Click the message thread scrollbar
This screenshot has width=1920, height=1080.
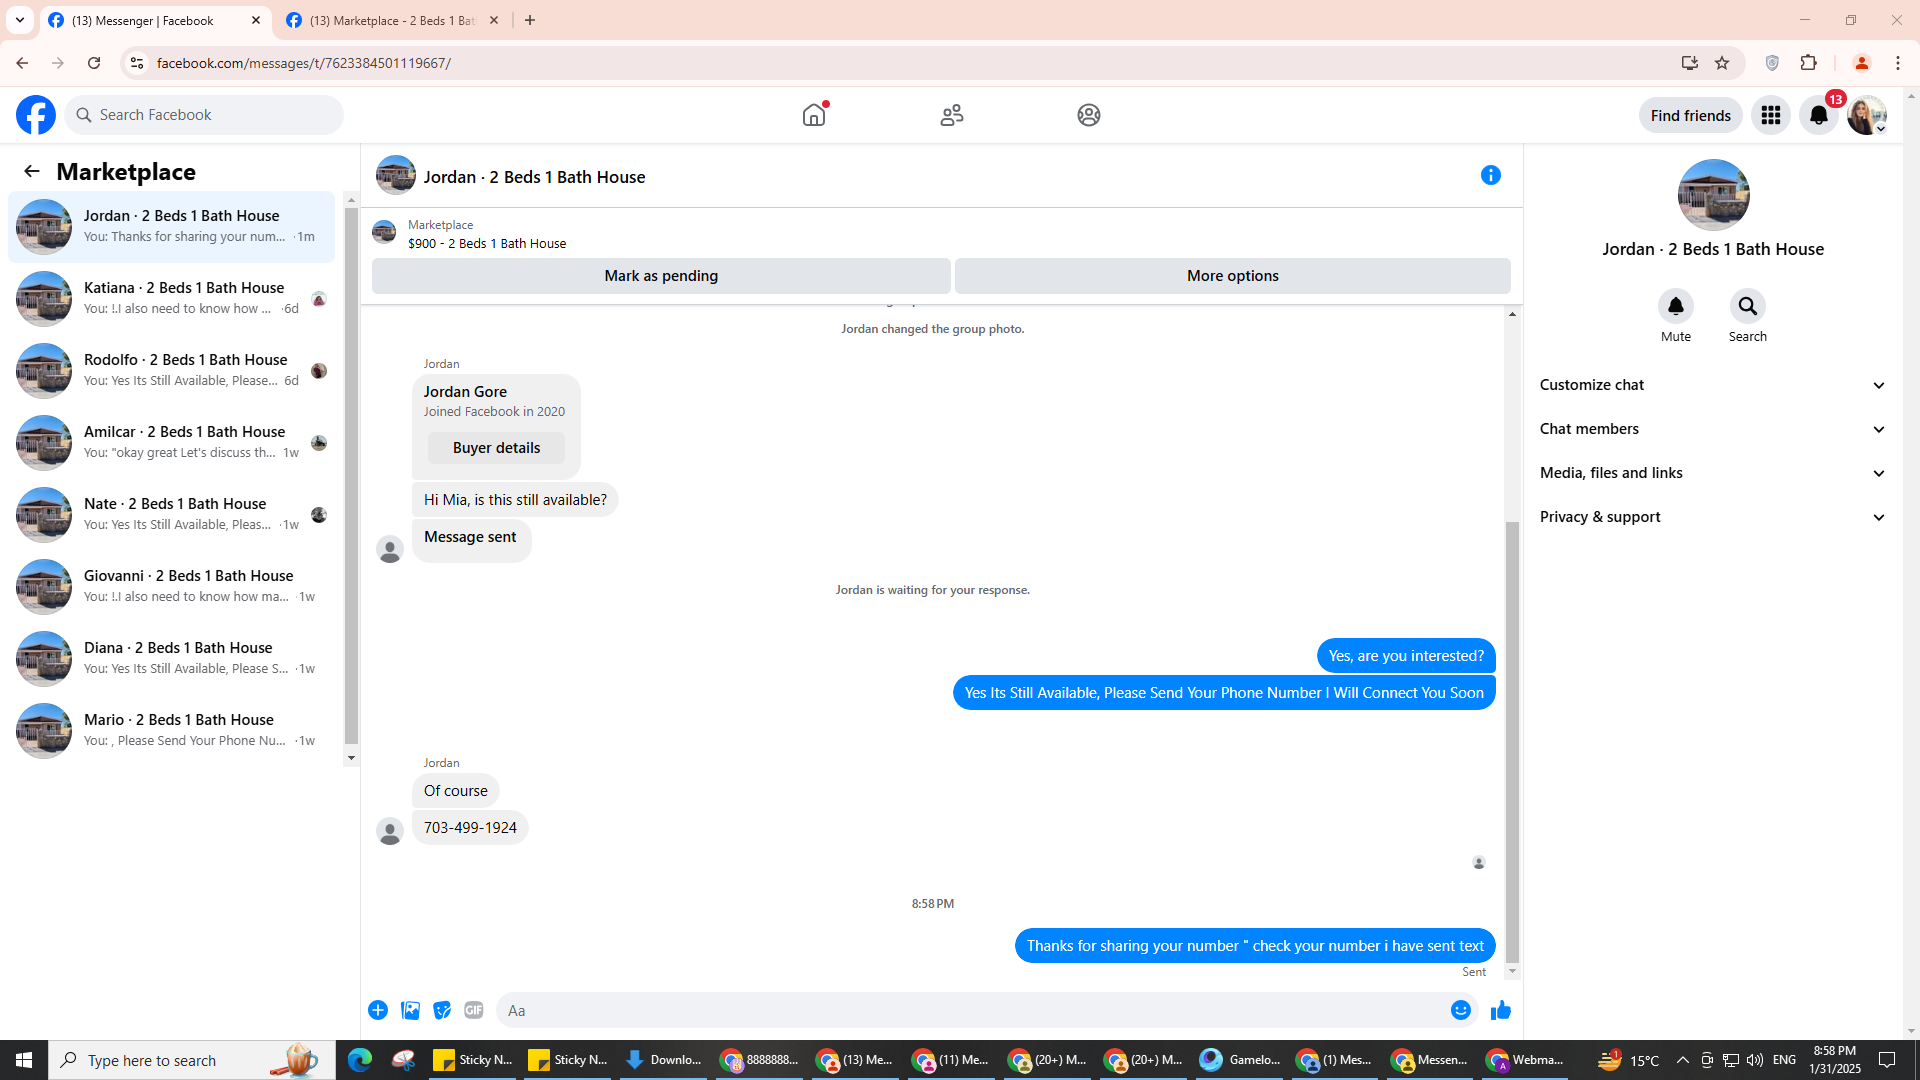coord(1512,740)
